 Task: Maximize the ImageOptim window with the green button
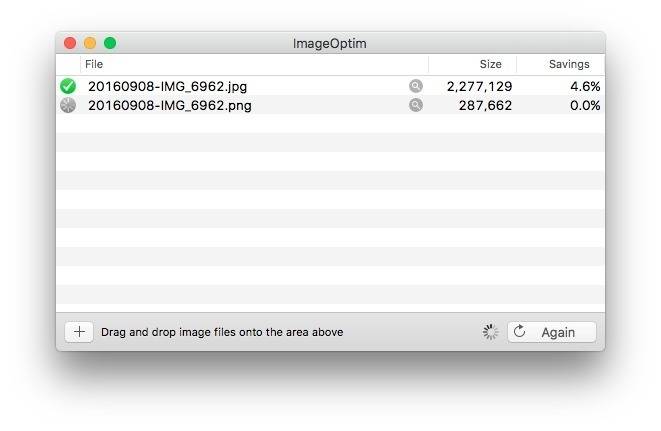[x=110, y=43]
